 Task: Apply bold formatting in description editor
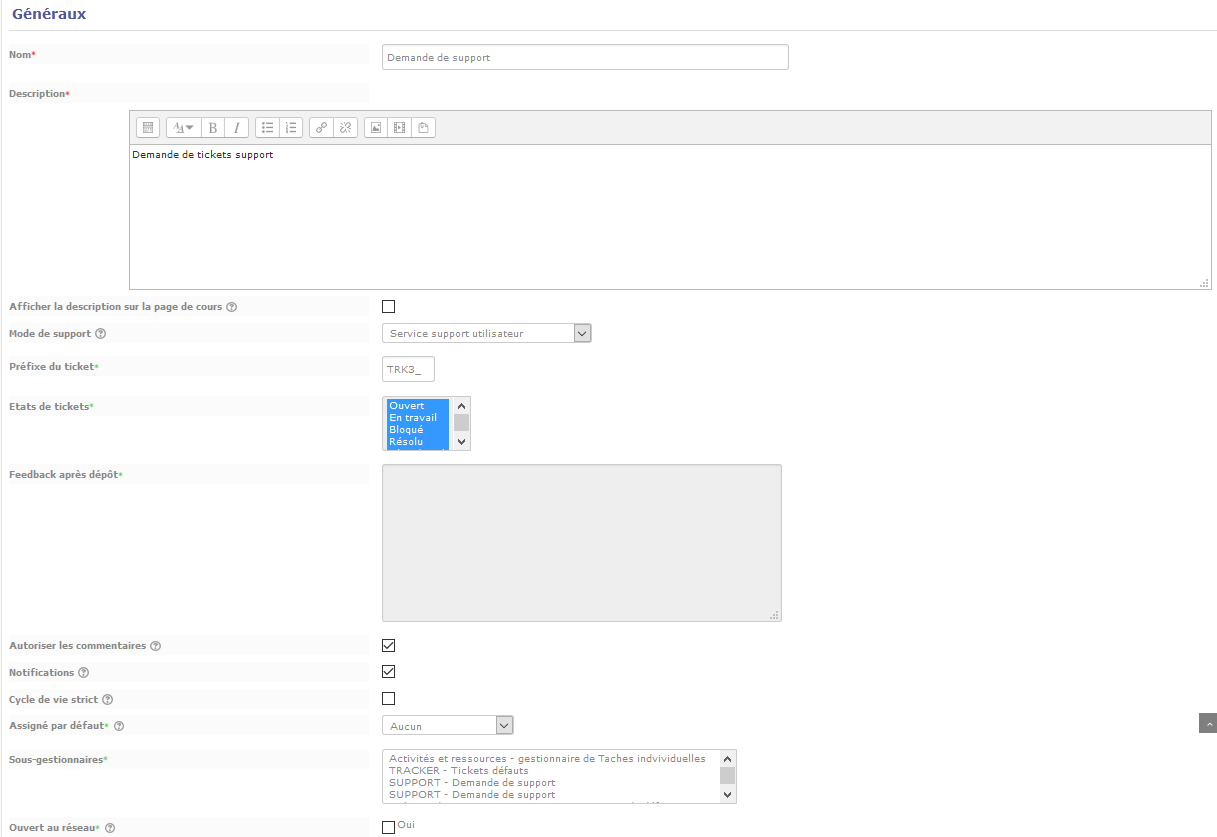pos(213,128)
